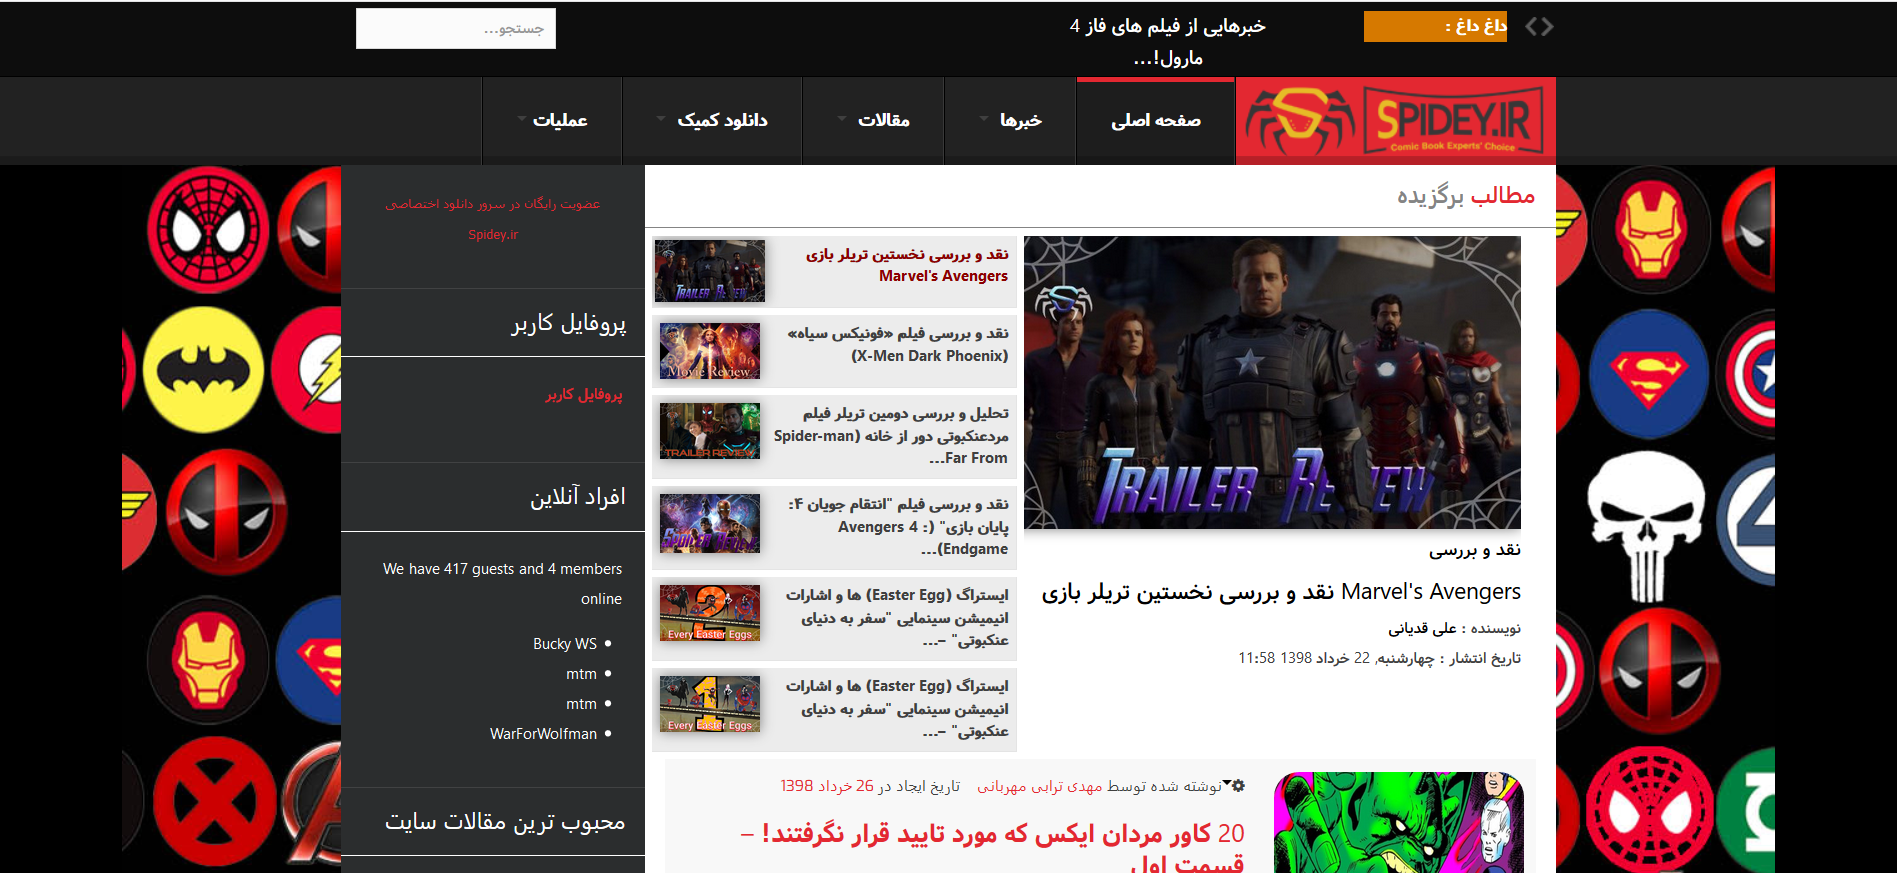Open the Marvel phase 4 news ticker headline

click(x=1168, y=42)
